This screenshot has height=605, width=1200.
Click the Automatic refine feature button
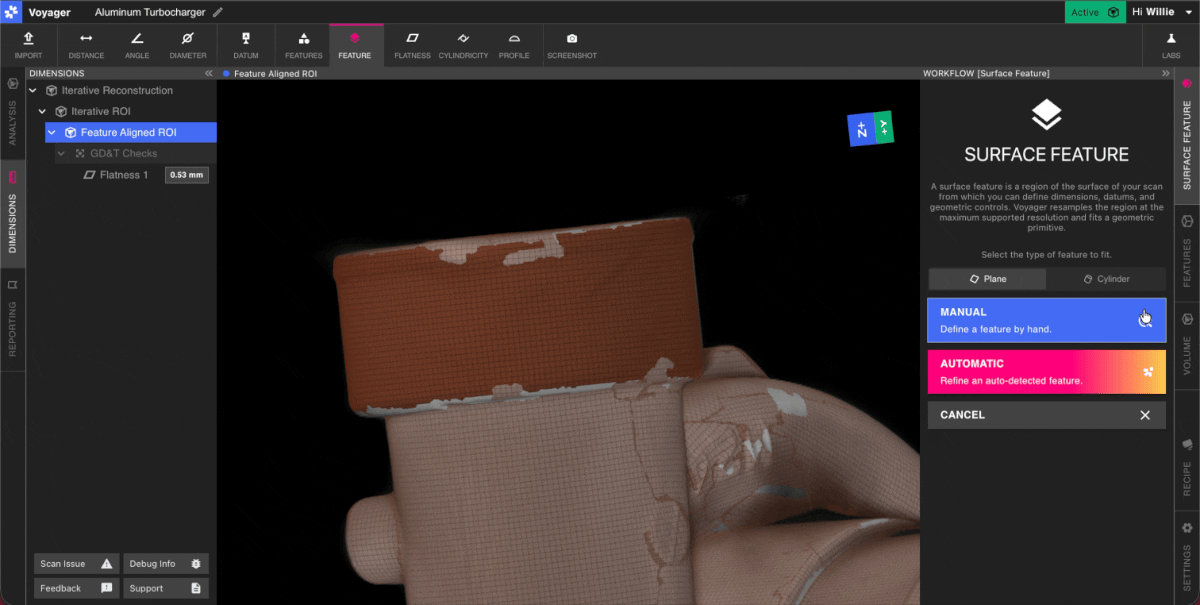(1046, 371)
